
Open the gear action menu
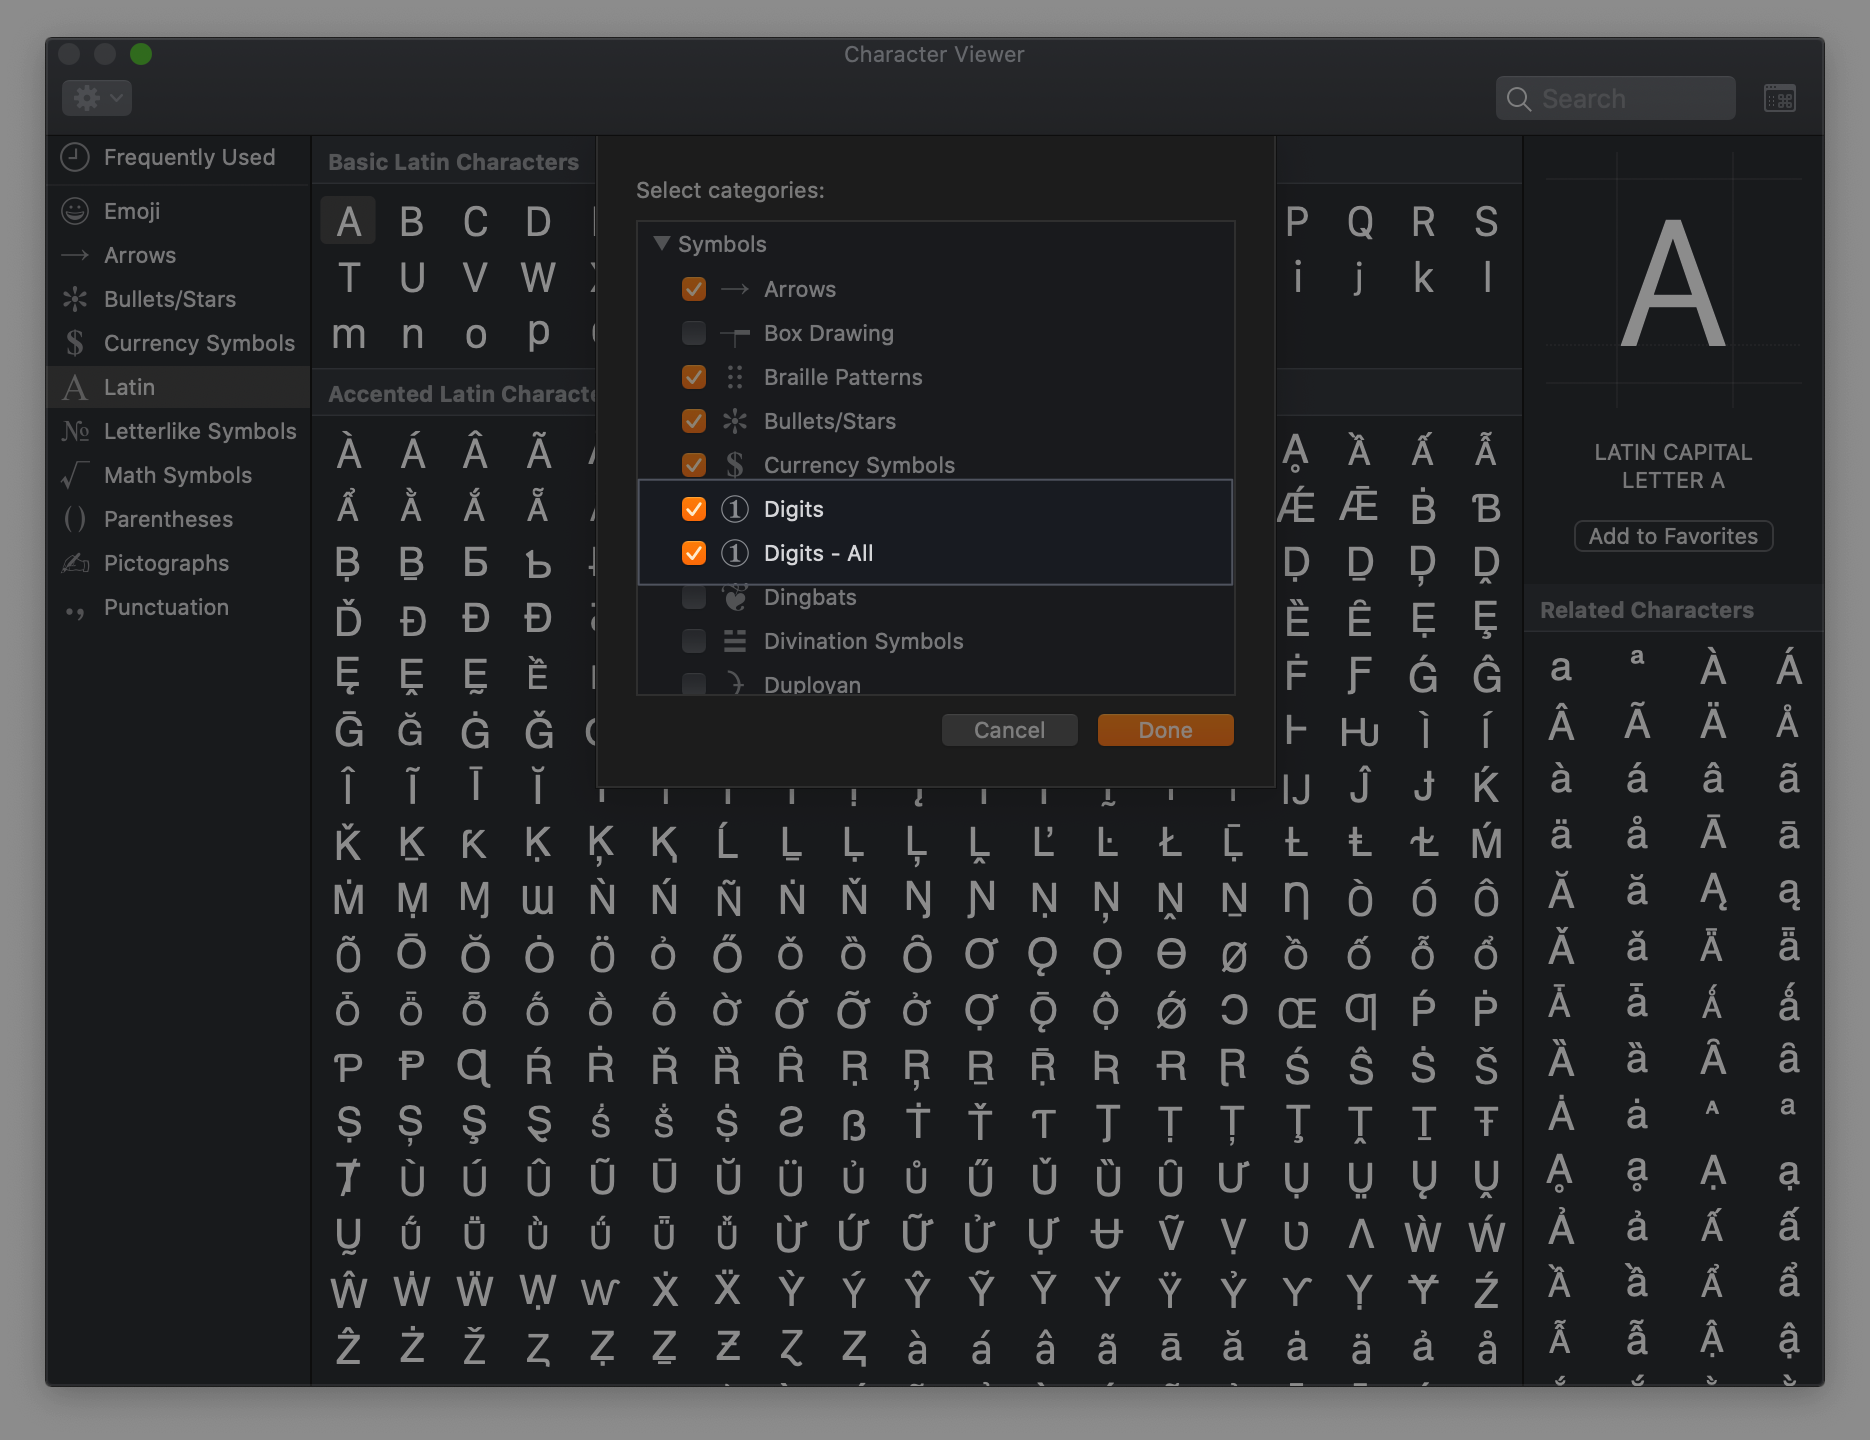[x=96, y=98]
